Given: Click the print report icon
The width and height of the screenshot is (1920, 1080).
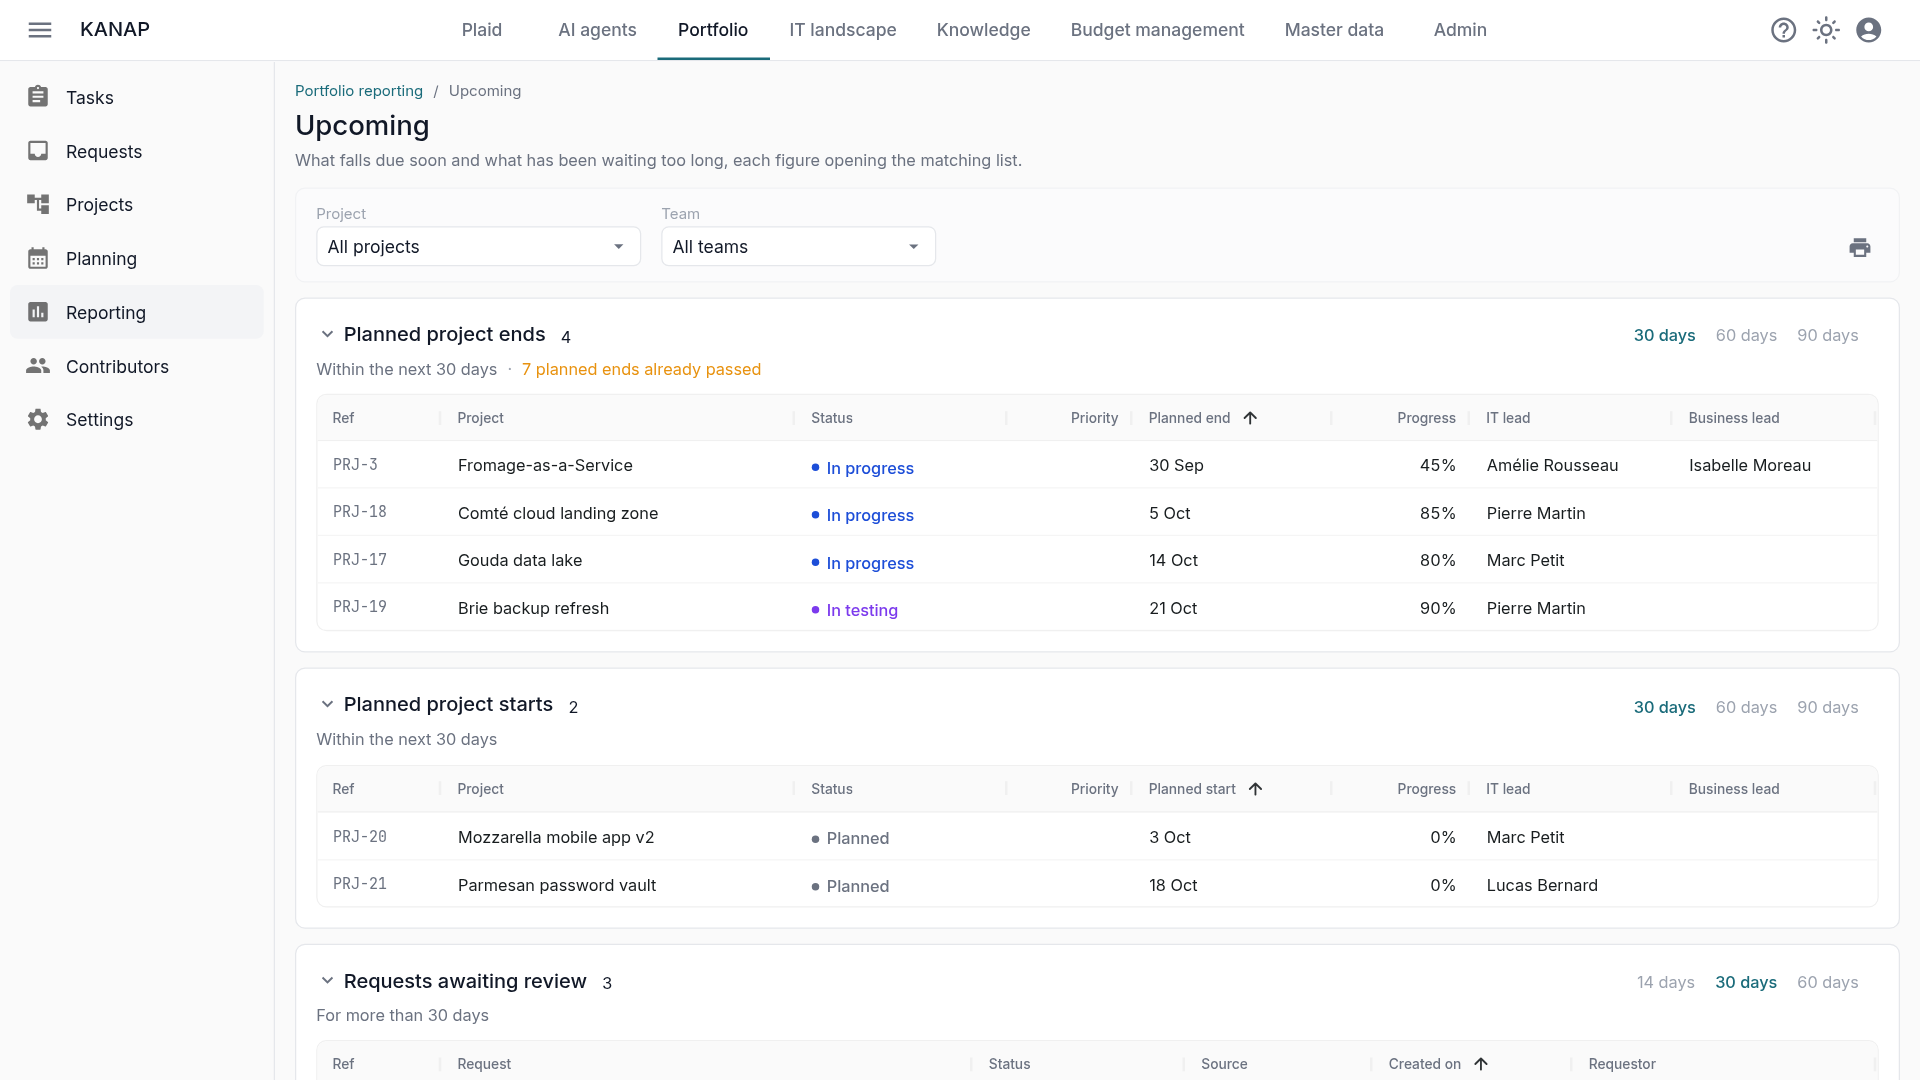Looking at the screenshot, I should pos(1859,247).
